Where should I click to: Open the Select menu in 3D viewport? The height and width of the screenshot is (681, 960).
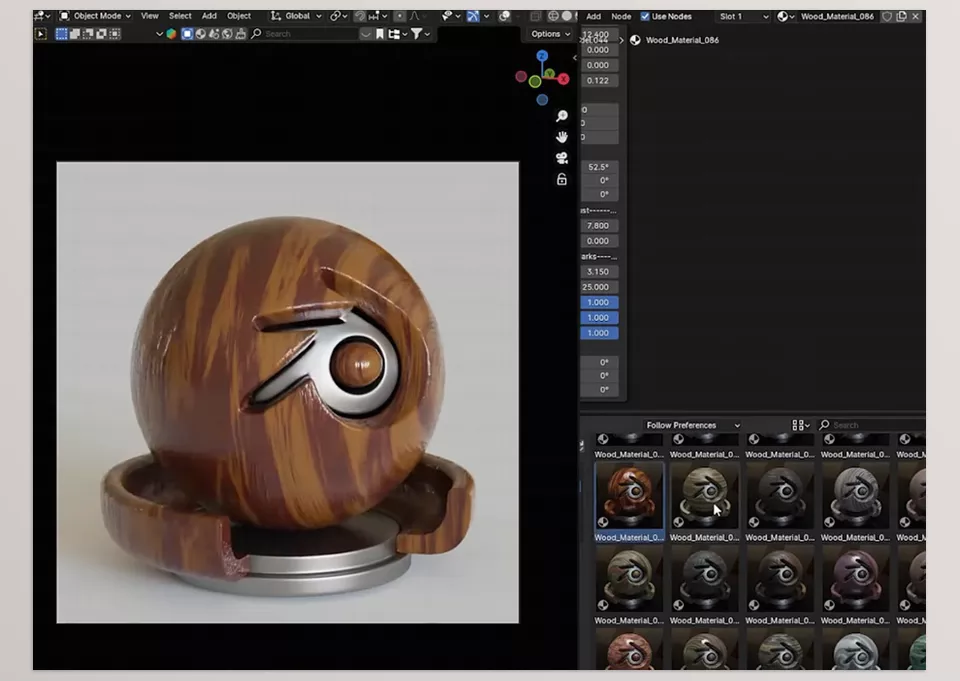[180, 16]
